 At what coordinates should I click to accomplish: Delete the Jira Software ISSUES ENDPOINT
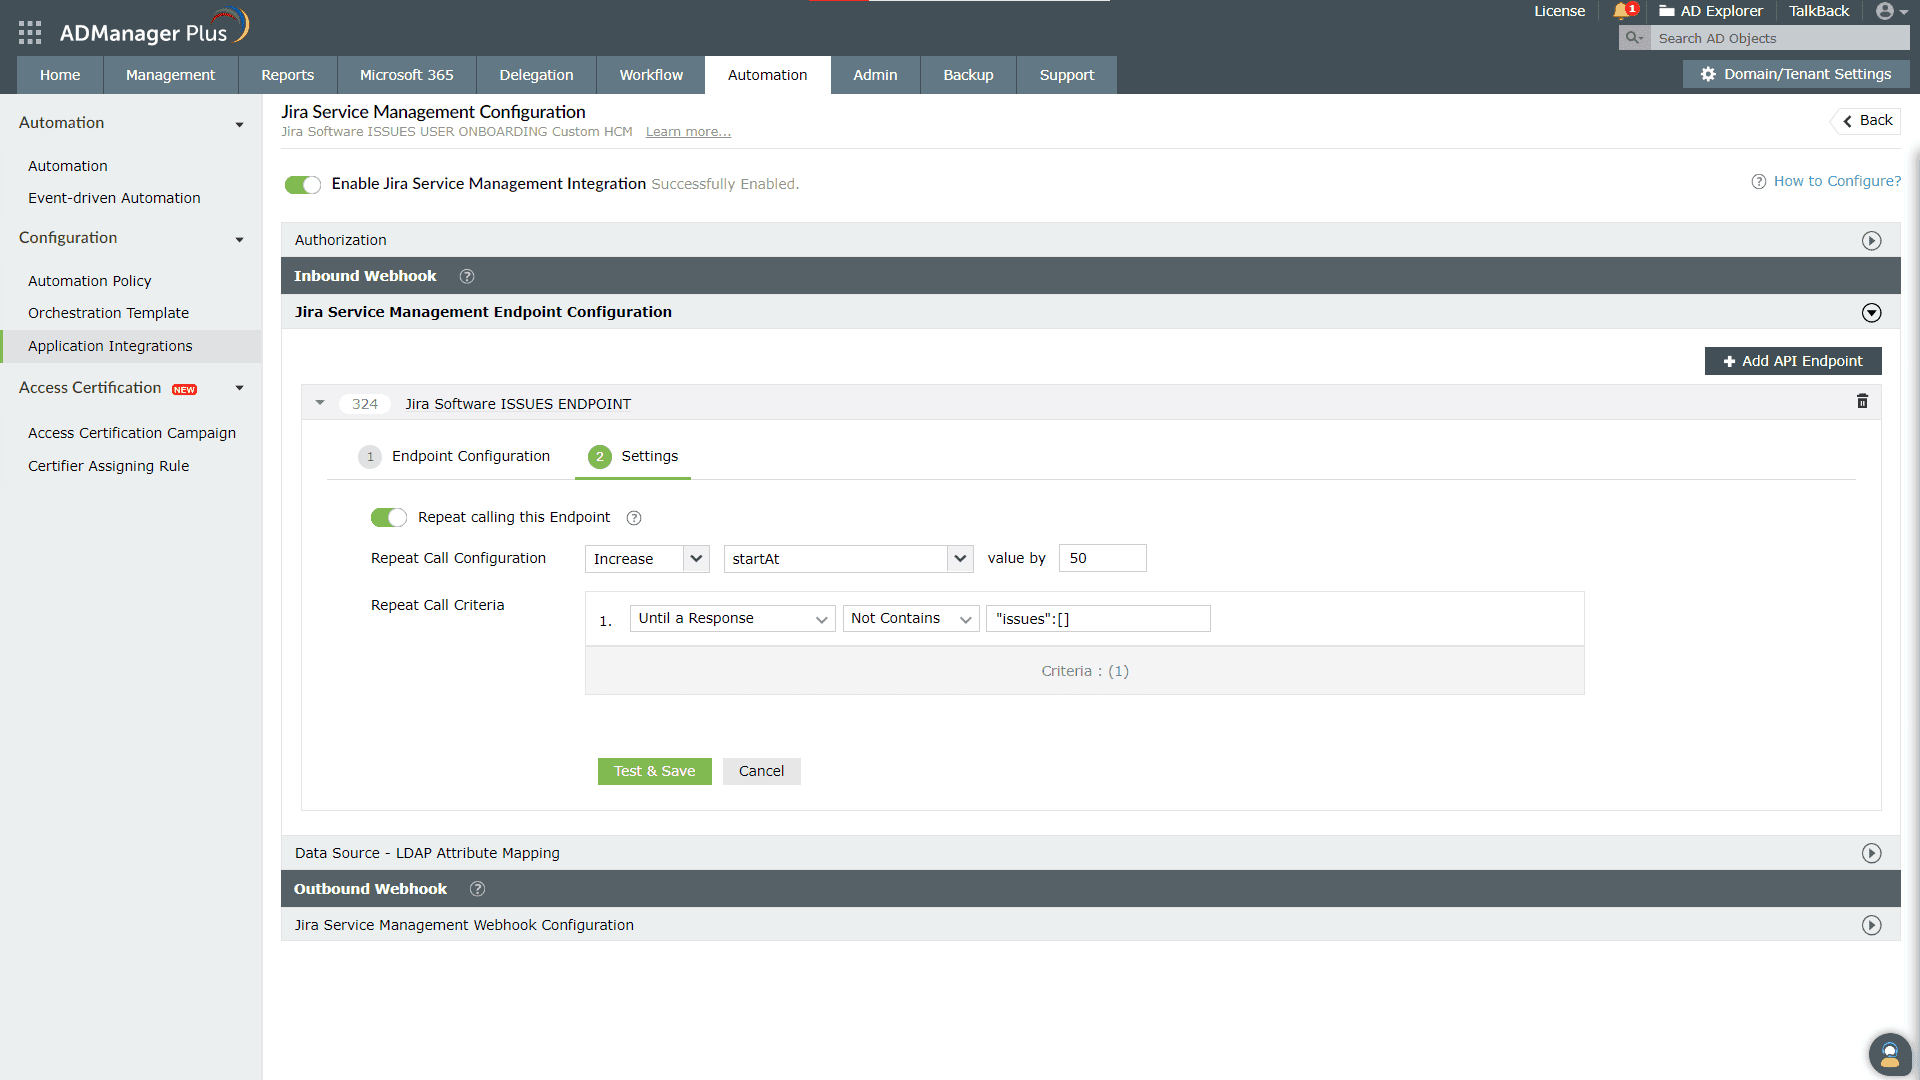[1862, 401]
